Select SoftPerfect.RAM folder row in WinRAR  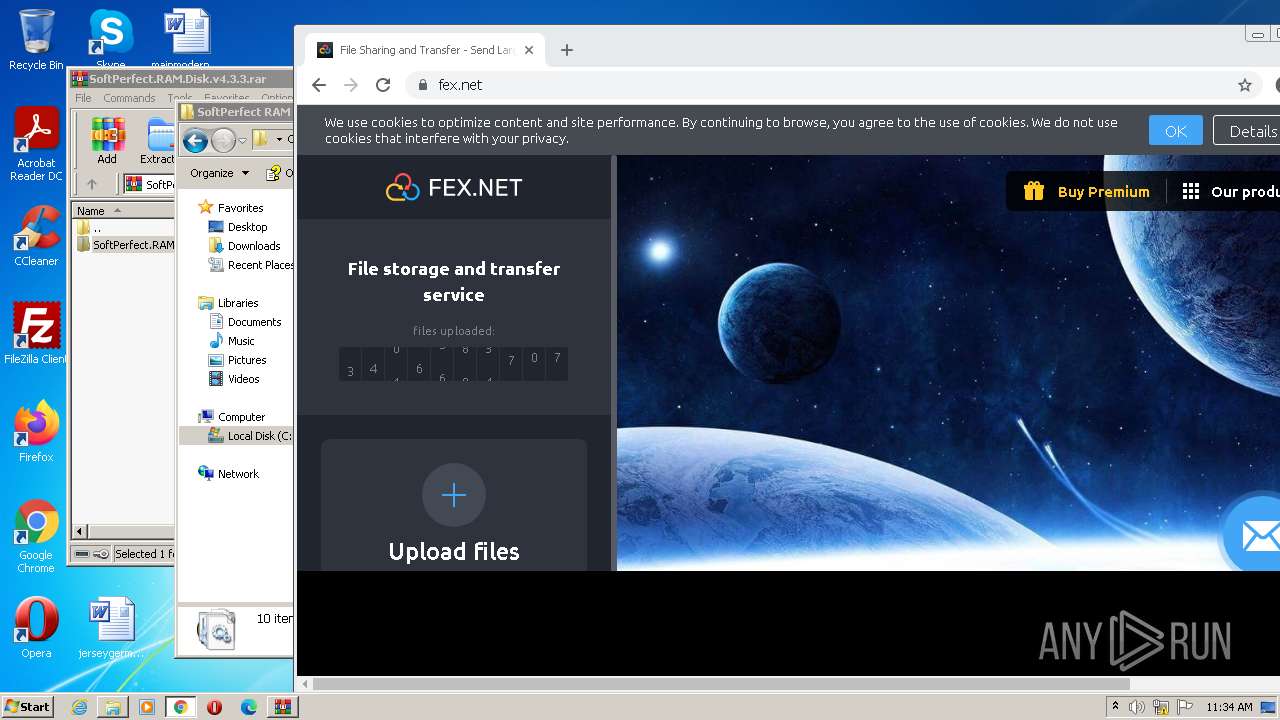click(124, 245)
